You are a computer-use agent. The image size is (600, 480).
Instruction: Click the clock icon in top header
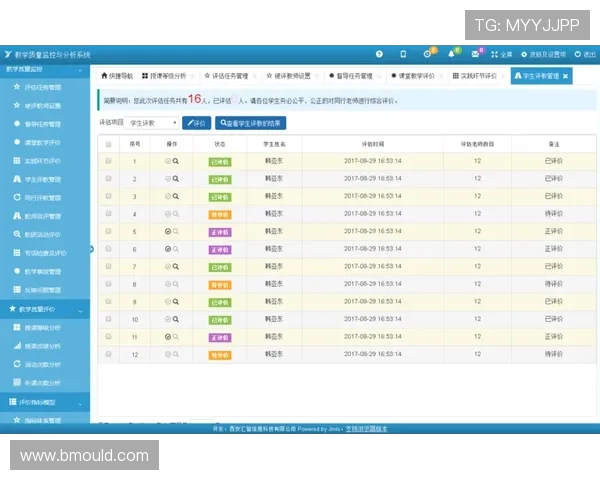(427, 54)
